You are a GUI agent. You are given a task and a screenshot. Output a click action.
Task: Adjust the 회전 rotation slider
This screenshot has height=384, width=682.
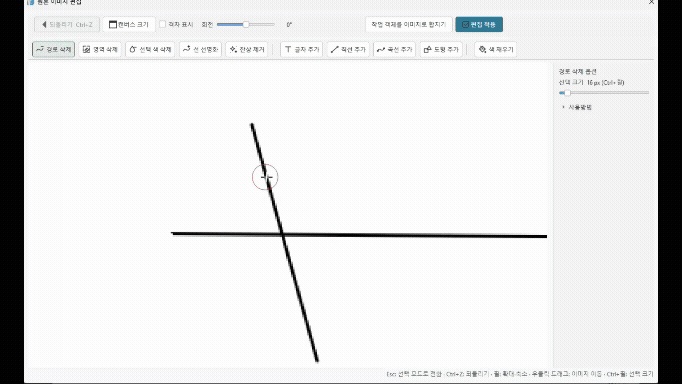coord(246,24)
